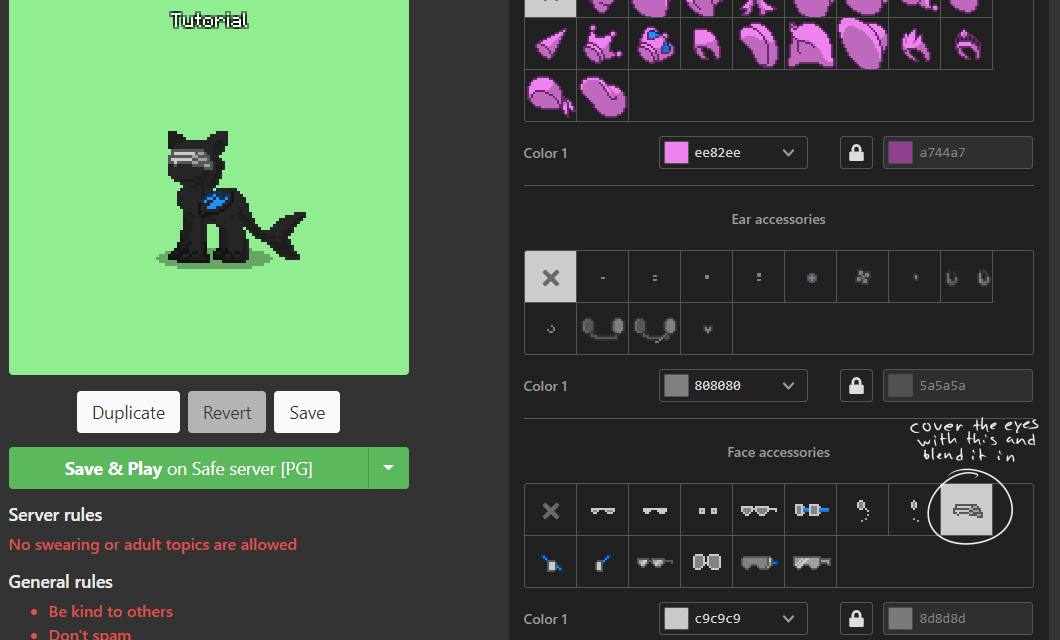The height and width of the screenshot is (640, 1060).
Task: Toggle the lock for the ee82ee color
Action: point(856,153)
